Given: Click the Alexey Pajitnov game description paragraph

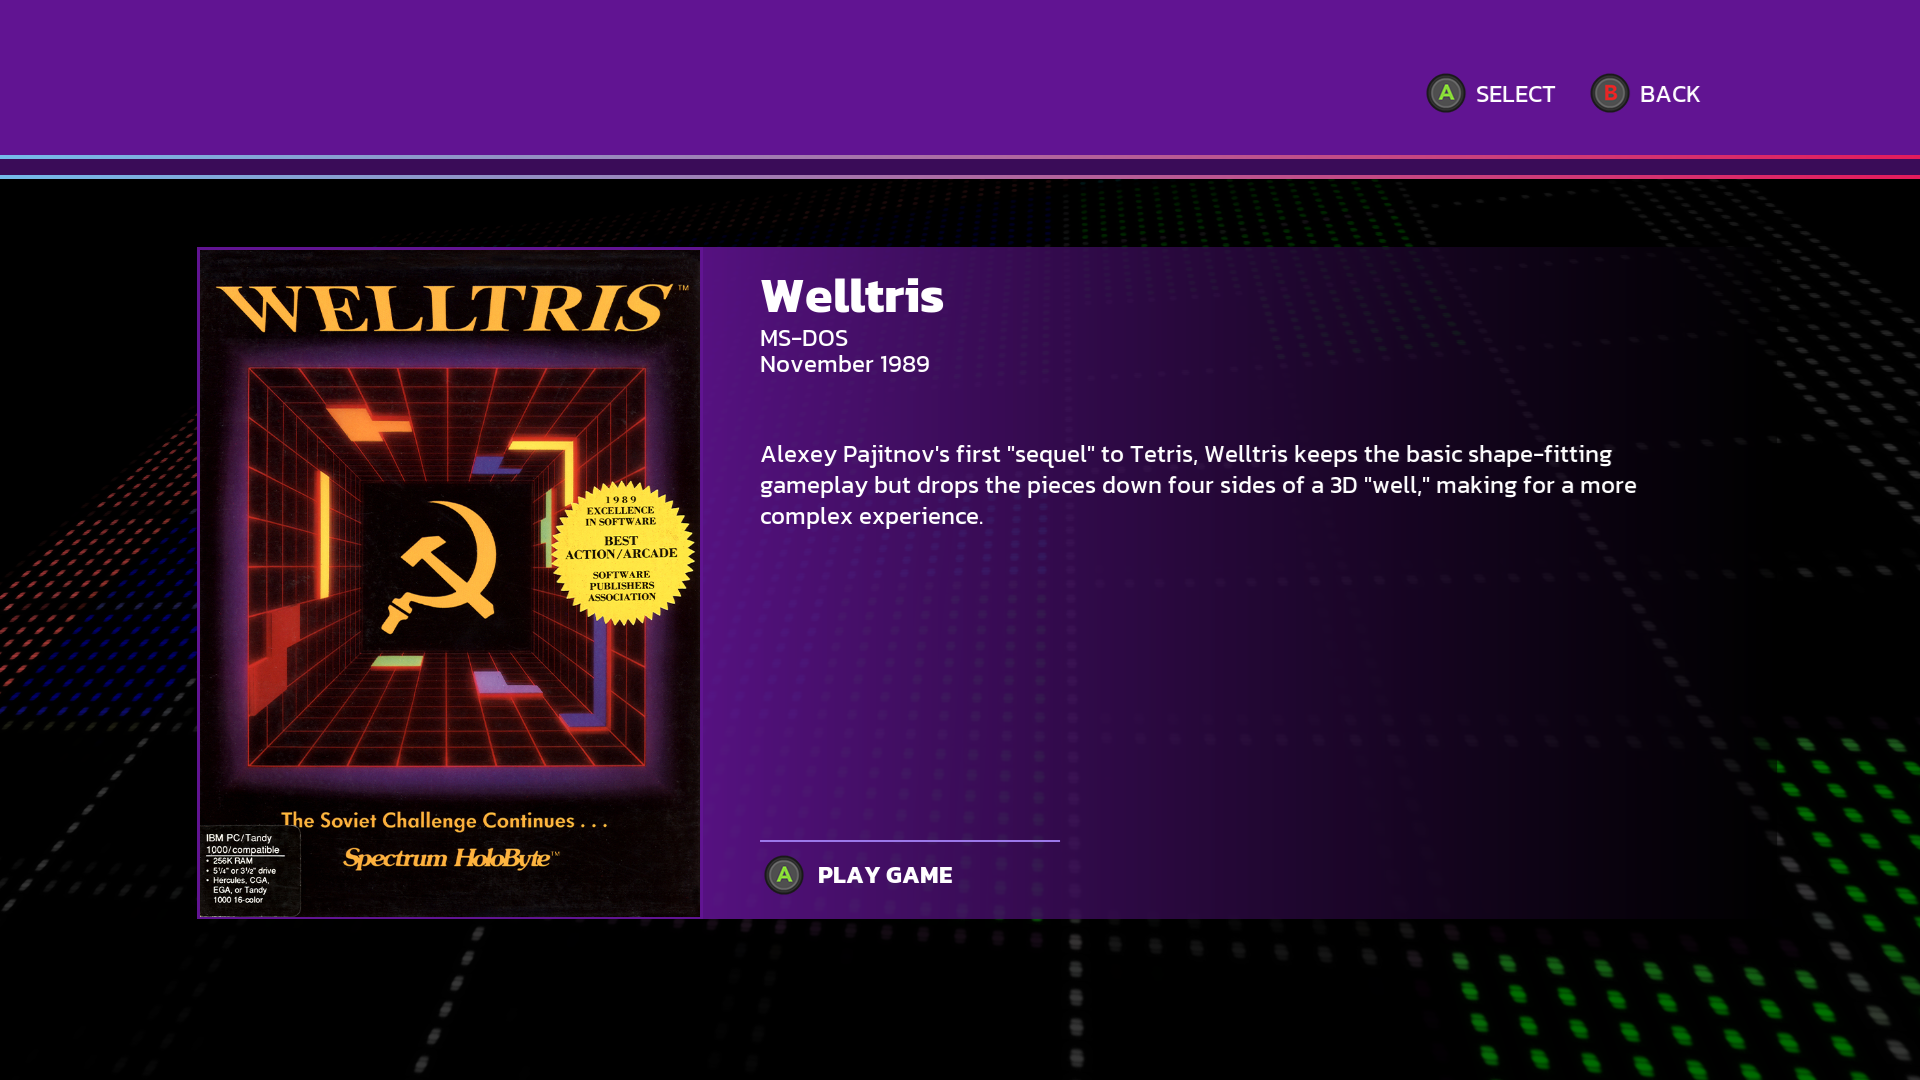Looking at the screenshot, I should (x=1198, y=485).
